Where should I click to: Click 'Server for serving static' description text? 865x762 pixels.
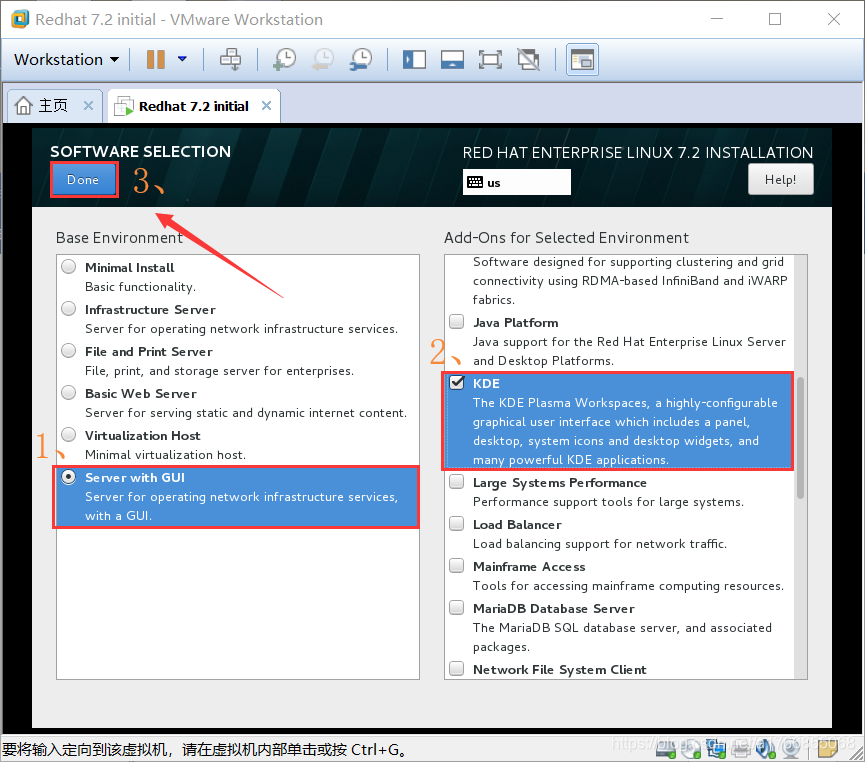pyautogui.click(x=245, y=413)
